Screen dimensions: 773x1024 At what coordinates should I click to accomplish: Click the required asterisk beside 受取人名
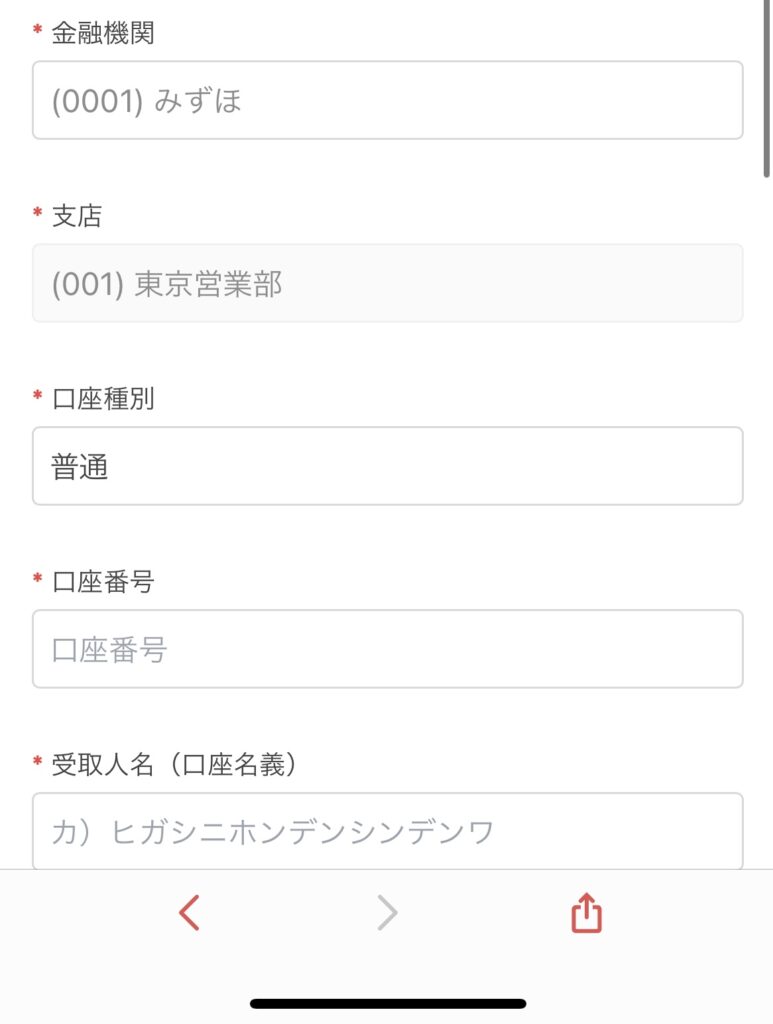(38, 760)
